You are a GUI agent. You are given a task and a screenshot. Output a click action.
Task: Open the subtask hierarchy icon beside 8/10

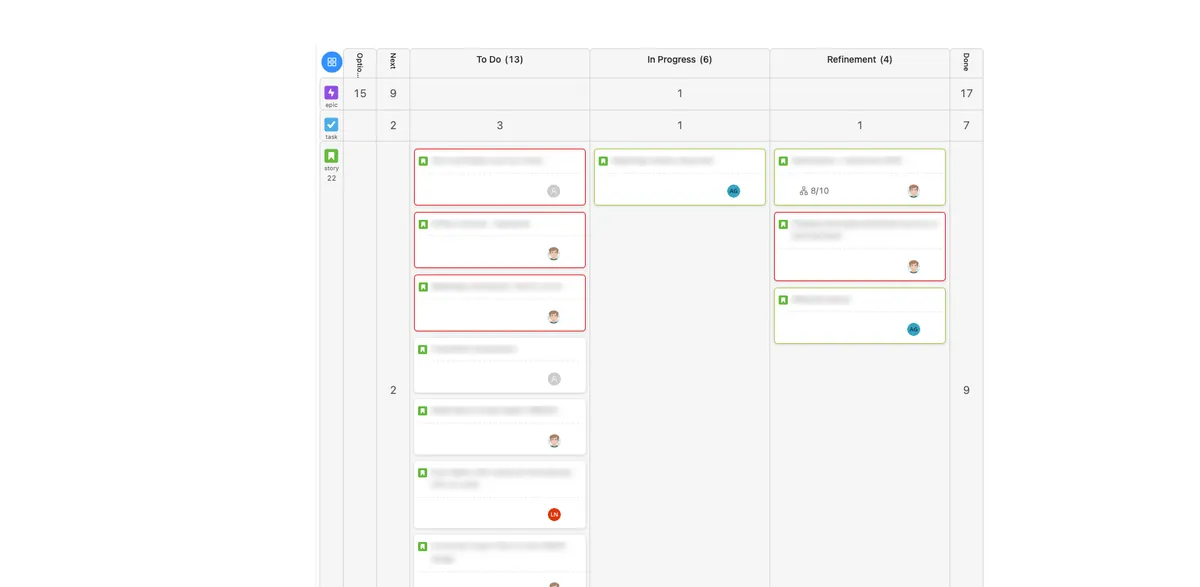tap(803, 191)
